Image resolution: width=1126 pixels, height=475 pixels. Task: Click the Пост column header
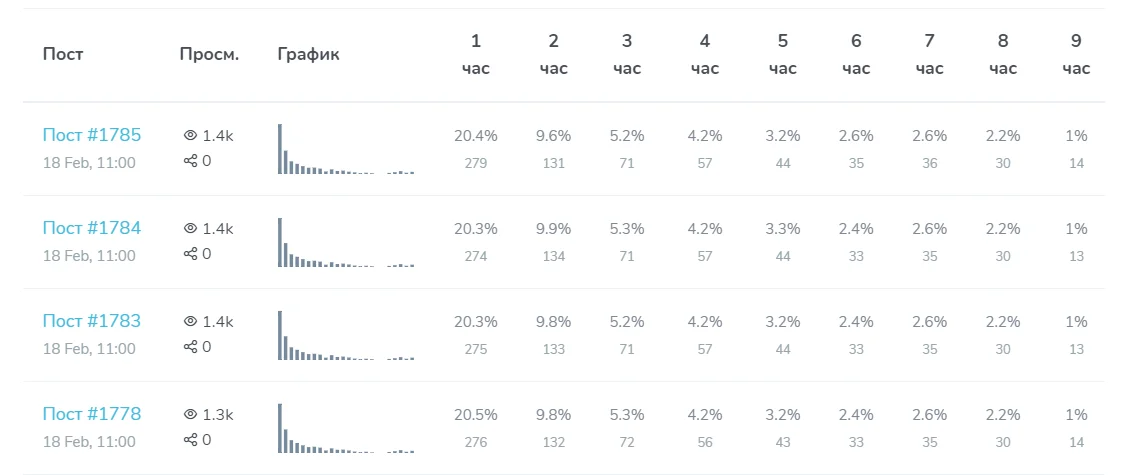pyautogui.click(x=63, y=54)
